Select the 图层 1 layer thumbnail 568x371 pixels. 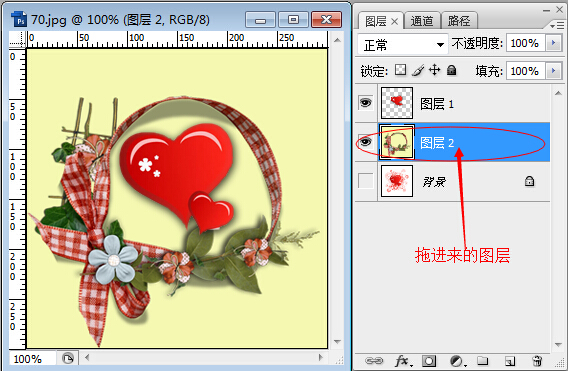(397, 103)
